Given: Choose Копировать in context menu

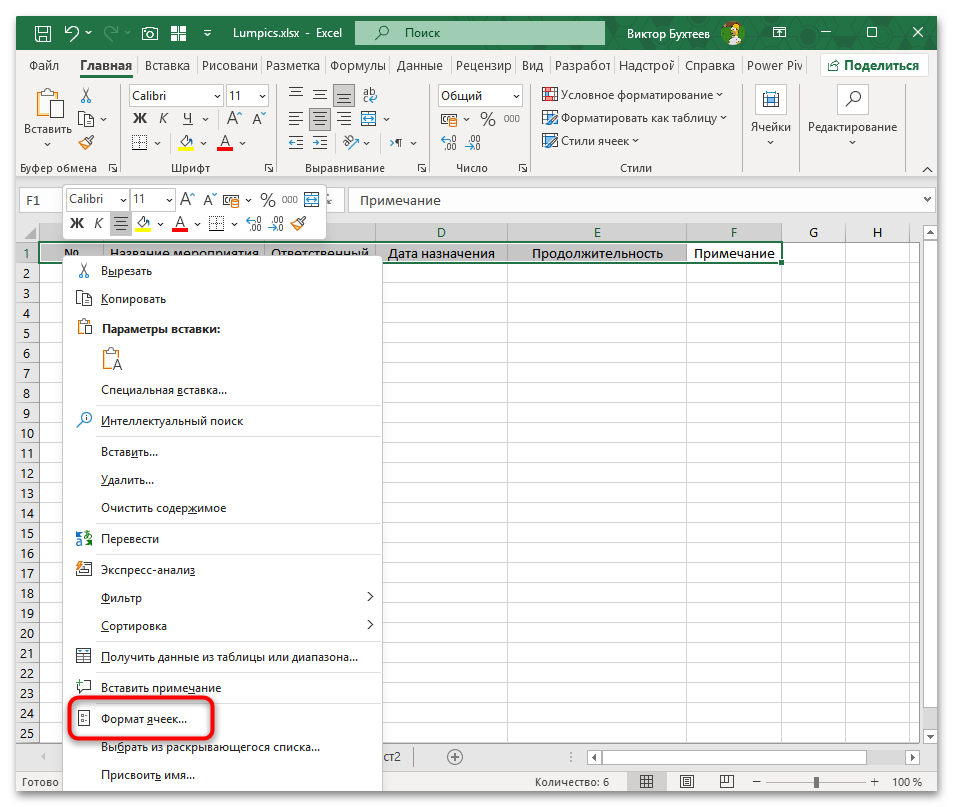Looking at the screenshot, I should pos(222,299).
